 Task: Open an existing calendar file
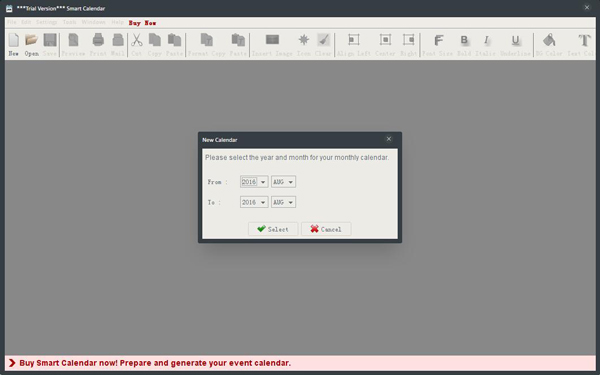coord(31,44)
